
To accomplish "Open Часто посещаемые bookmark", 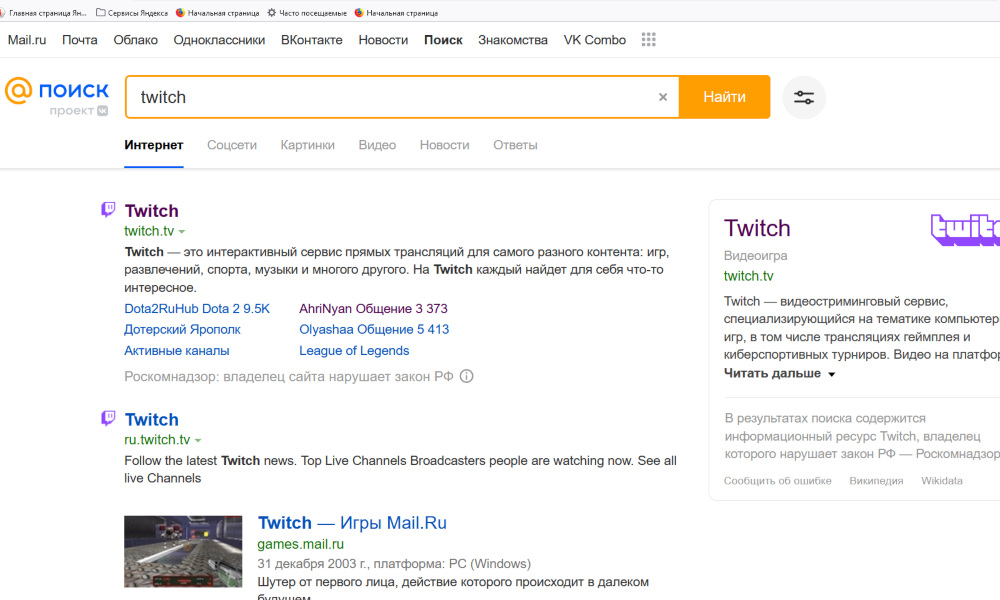I will pyautogui.click(x=307, y=12).
